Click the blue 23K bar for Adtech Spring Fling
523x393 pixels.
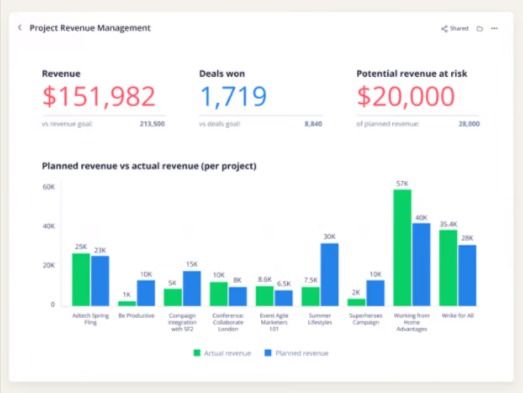pos(100,281)
